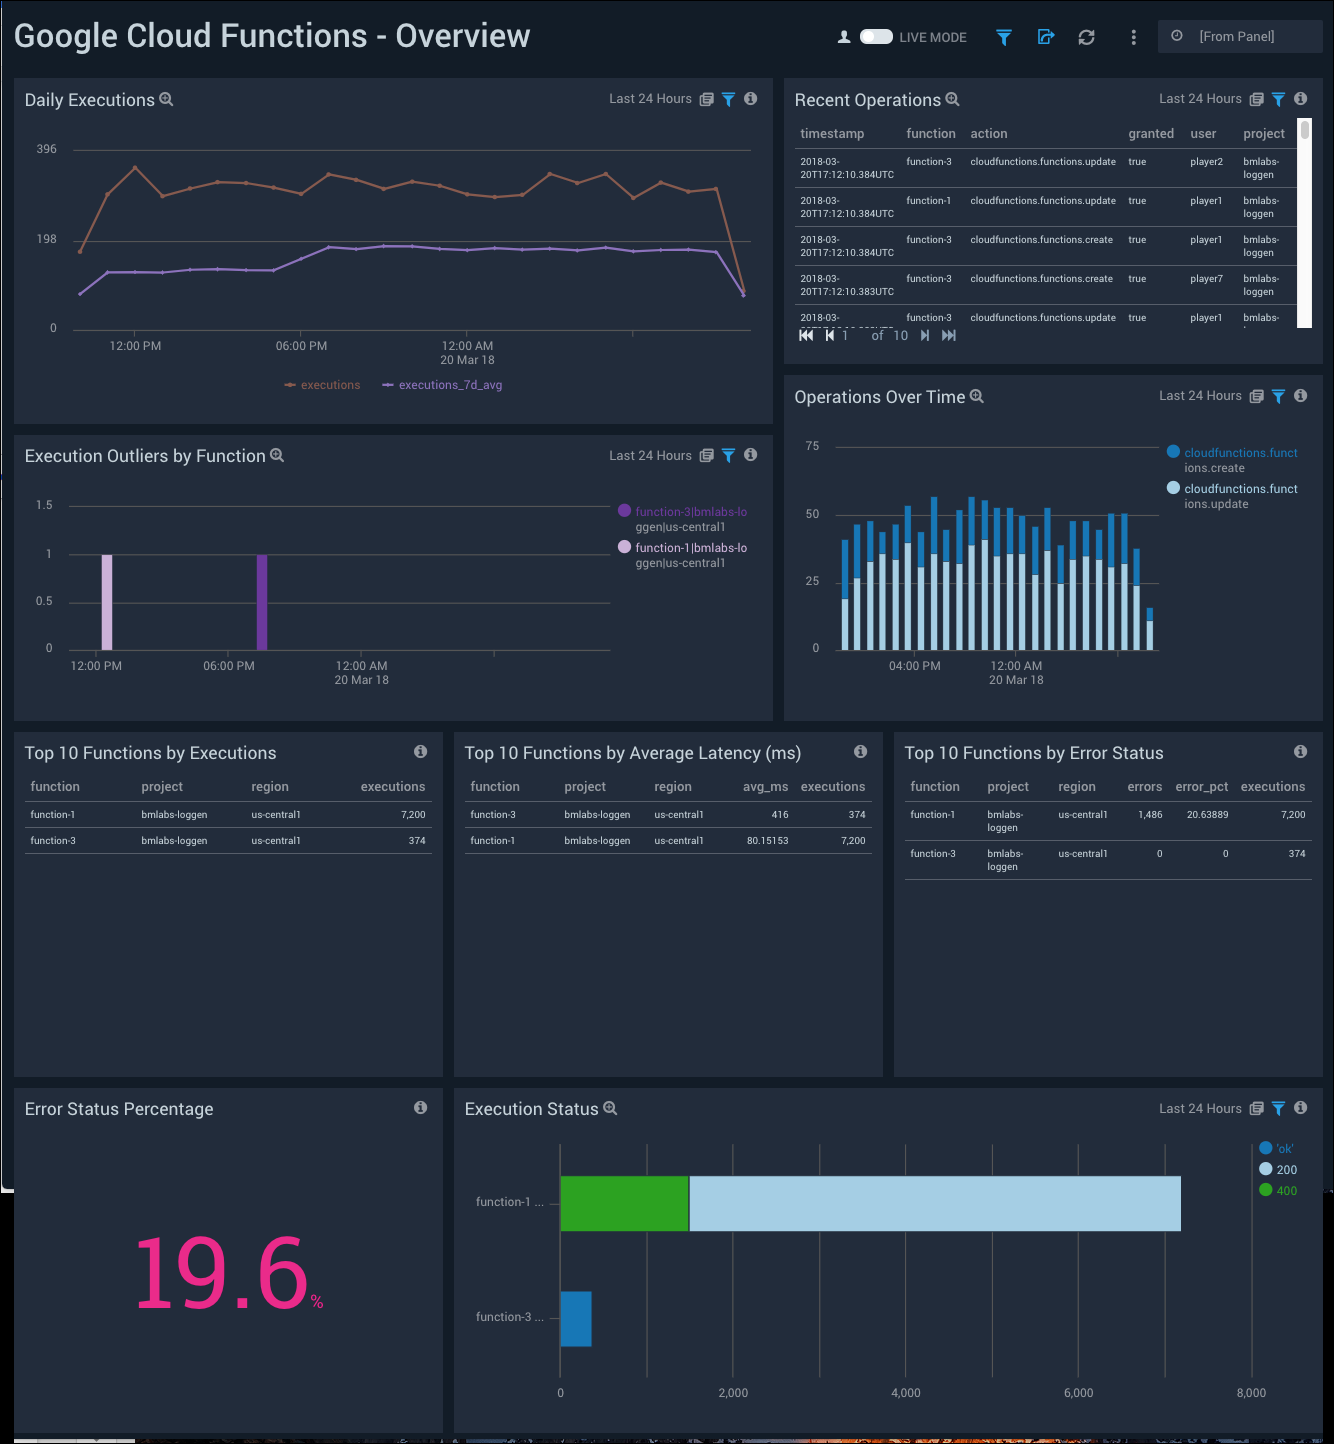Open the [From Panel] time range selector
This screenshot has width=1334, height=1444.
click(x=1240, y=36)
